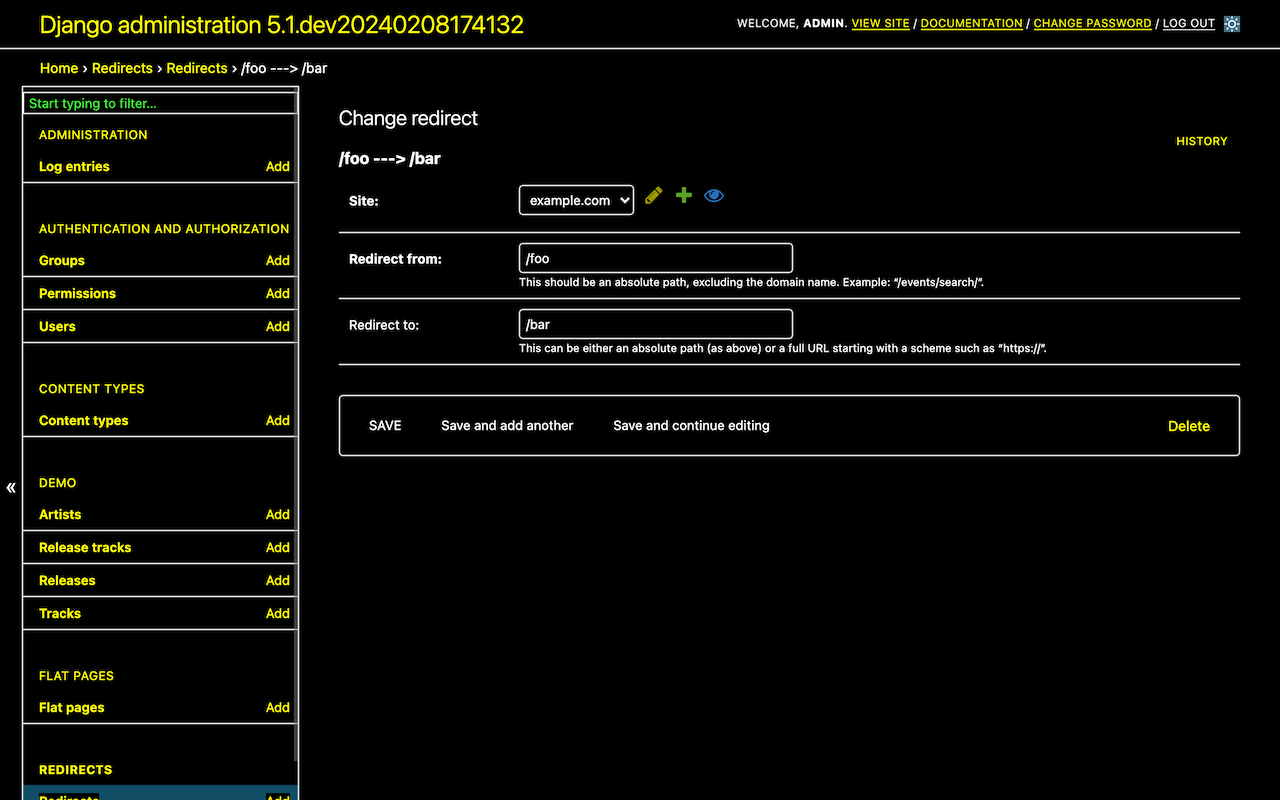The height and width of the screenshot is (800, 1280).
Task: Add a new Group
Action: pyautogui.click(x=278, y=260)
